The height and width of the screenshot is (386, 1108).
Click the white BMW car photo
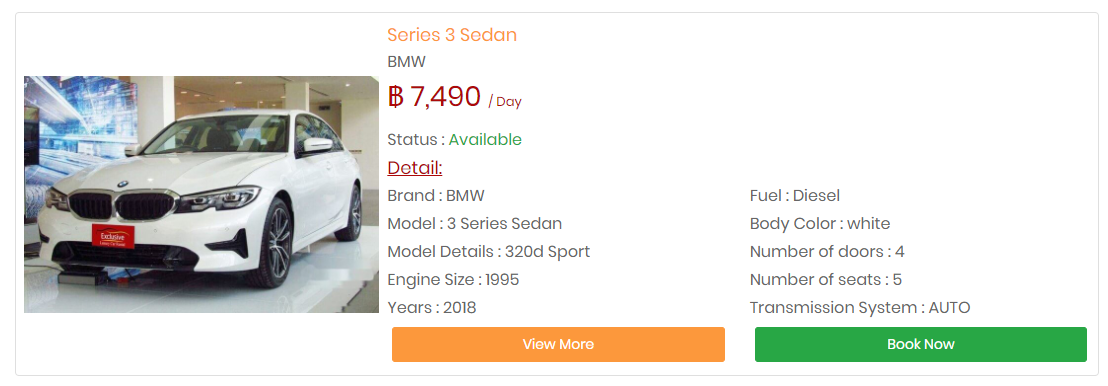tap(201, 194)
